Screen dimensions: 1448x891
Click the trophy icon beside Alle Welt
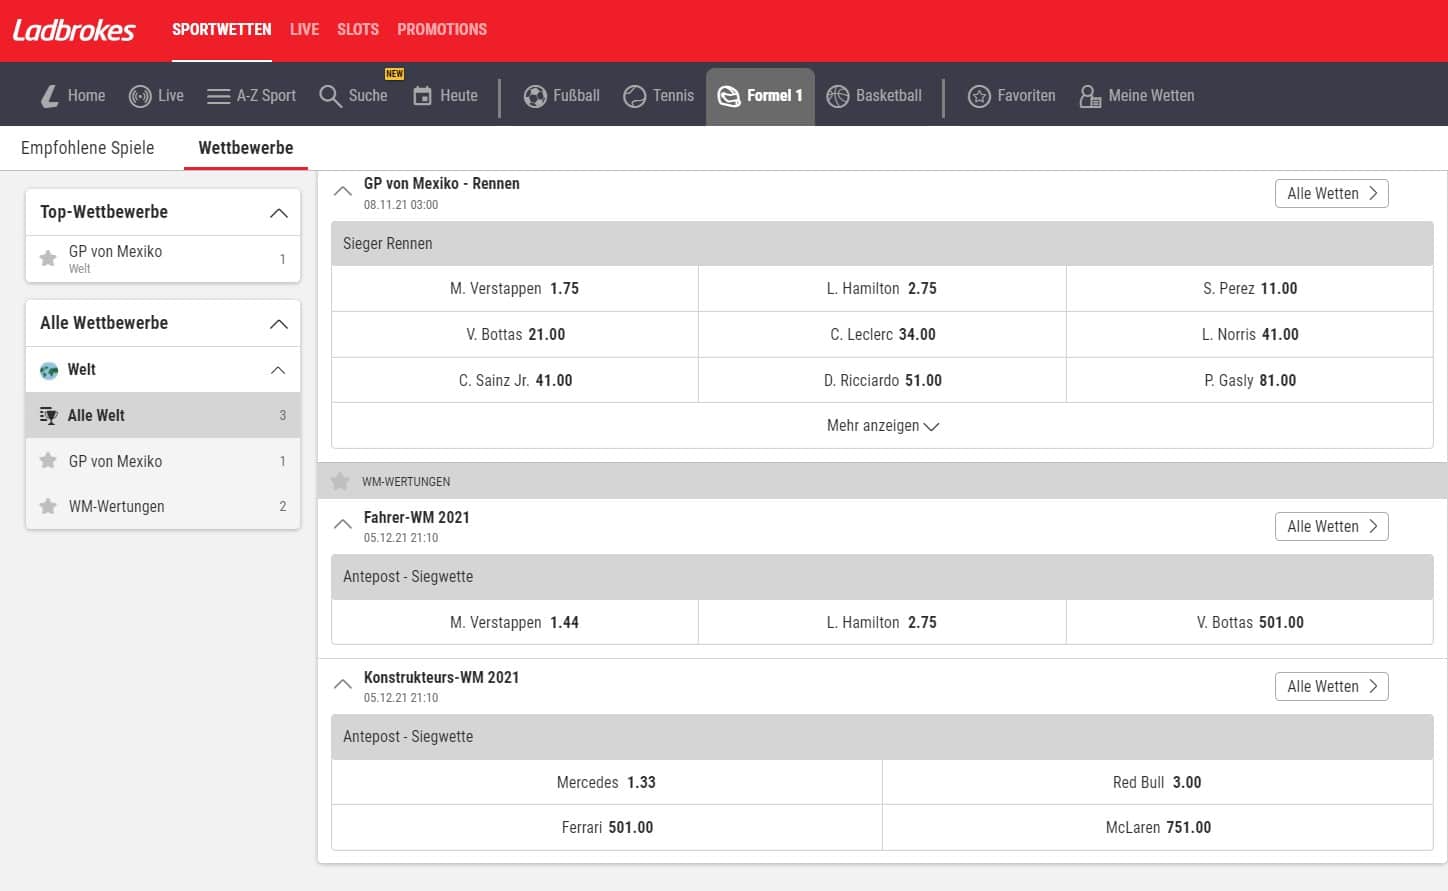[49, 416]
